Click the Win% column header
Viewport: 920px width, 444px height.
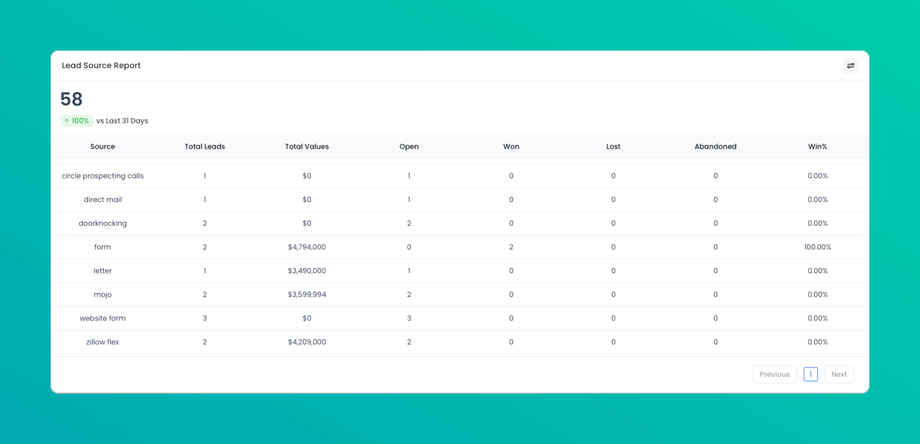coord(817,147)
